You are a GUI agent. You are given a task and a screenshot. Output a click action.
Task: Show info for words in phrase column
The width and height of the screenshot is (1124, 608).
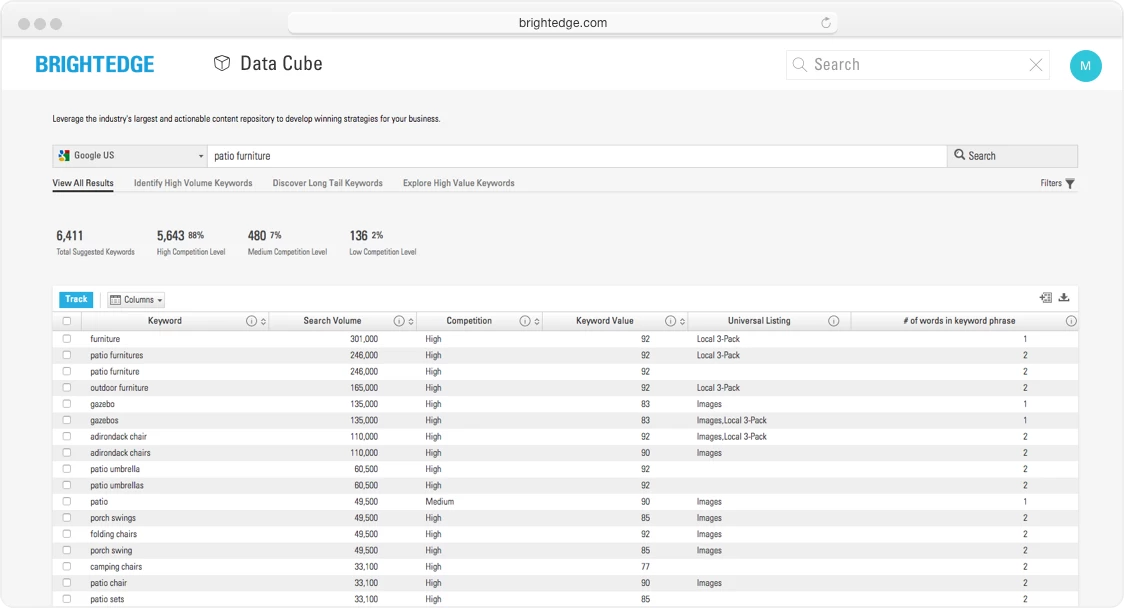pyautogui.click(x=1071, y=321)
